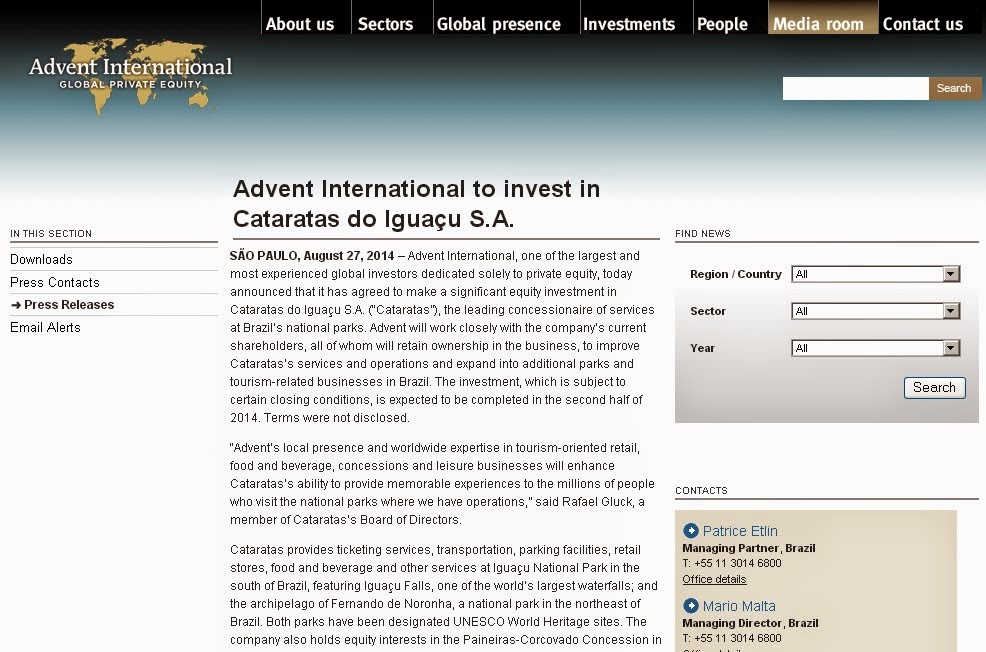Click the 'FIND NEWS' heading
986x652 pixels.
coord(703,234)
